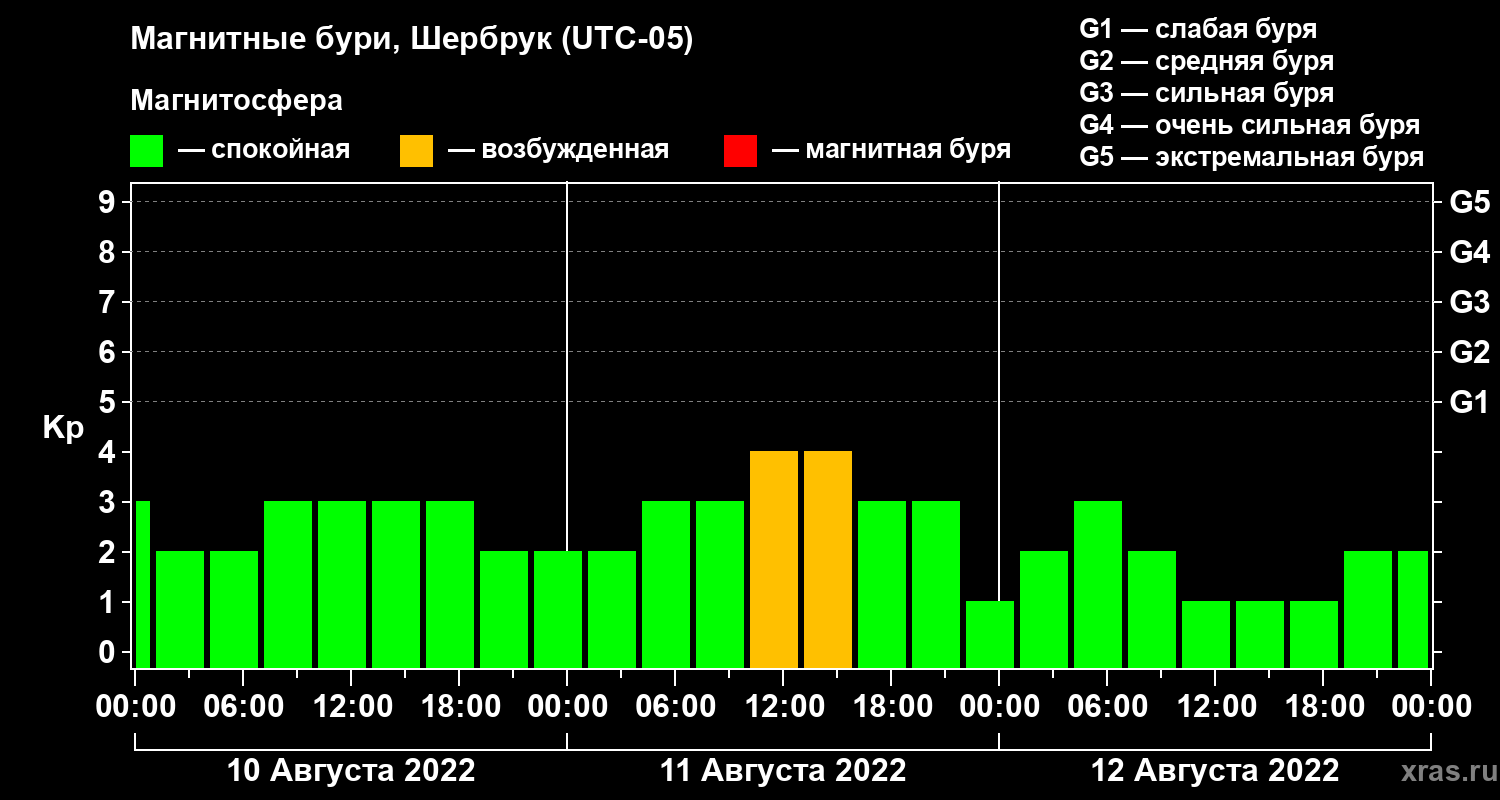
Task: Click the green 'спокойная' legend swatch
Action: (146, 151)
